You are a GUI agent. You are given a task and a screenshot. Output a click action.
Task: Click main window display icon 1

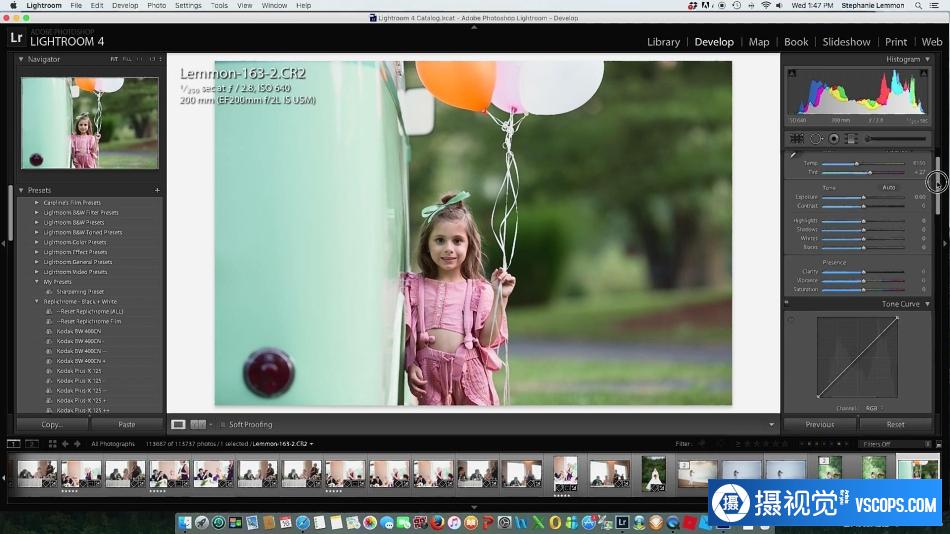[13, 444]
